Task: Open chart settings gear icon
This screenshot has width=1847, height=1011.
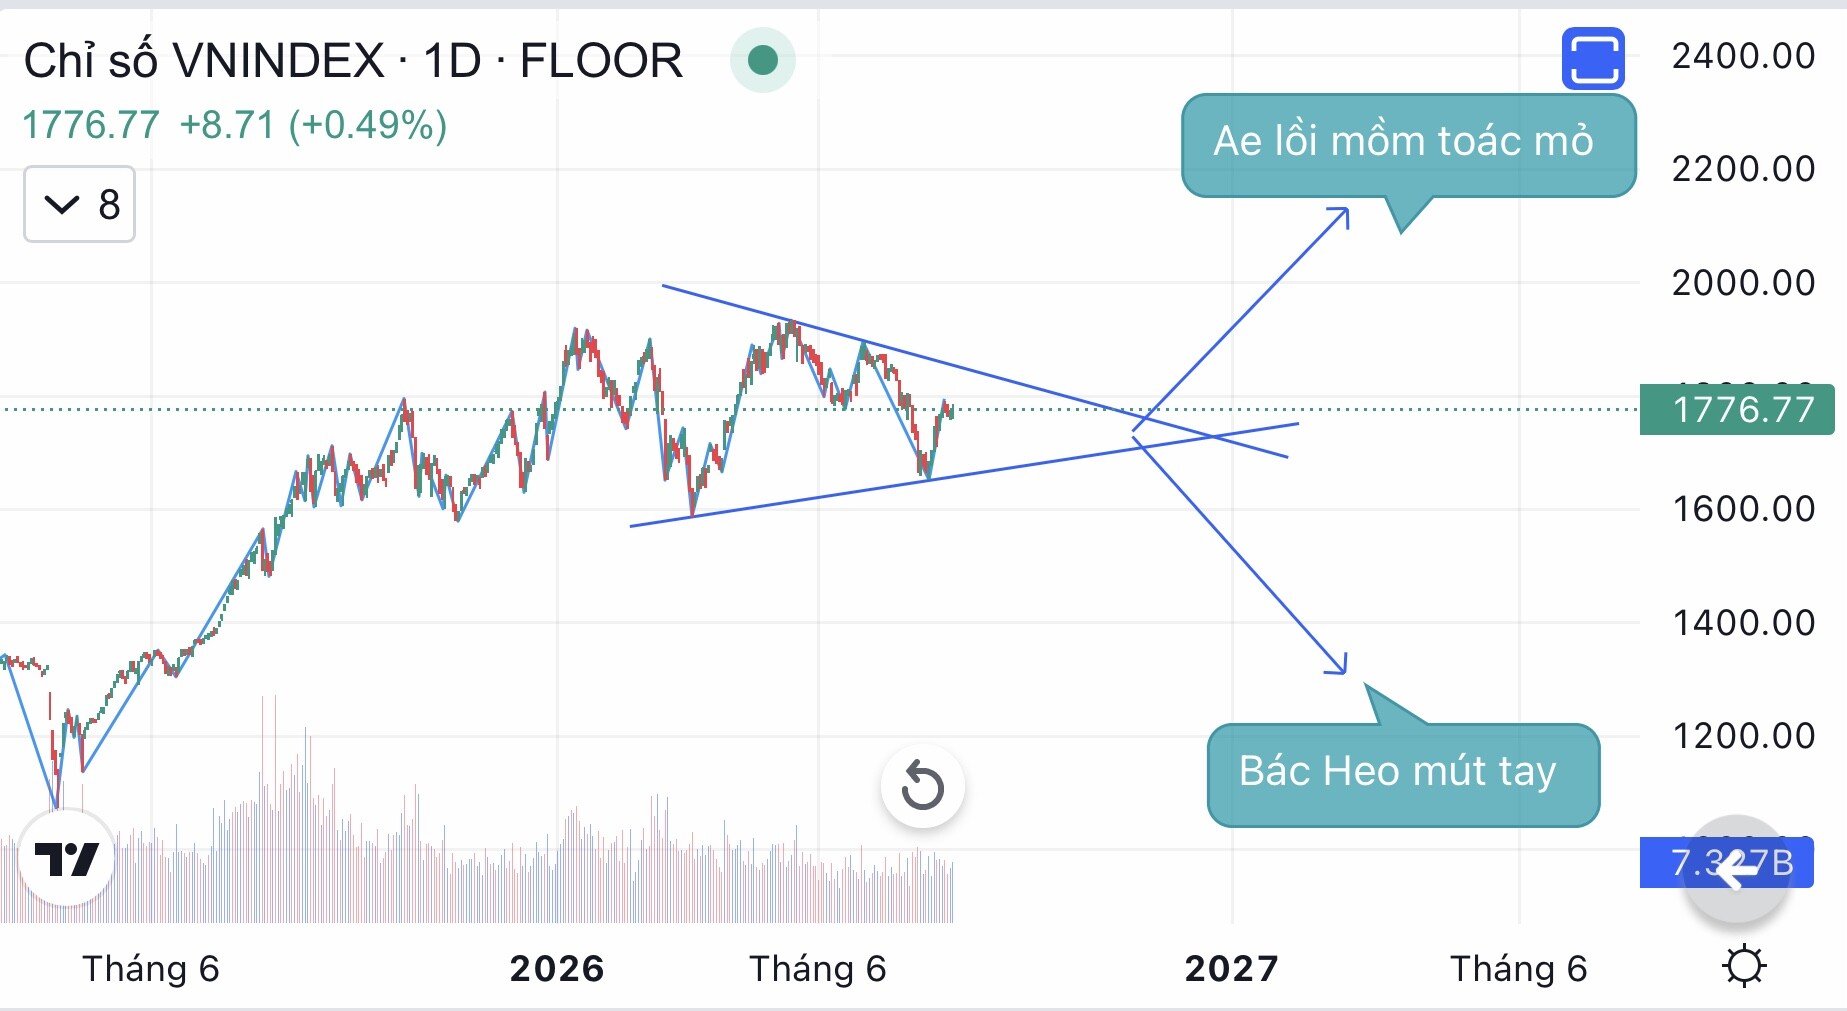Action: pos(1744,966)
